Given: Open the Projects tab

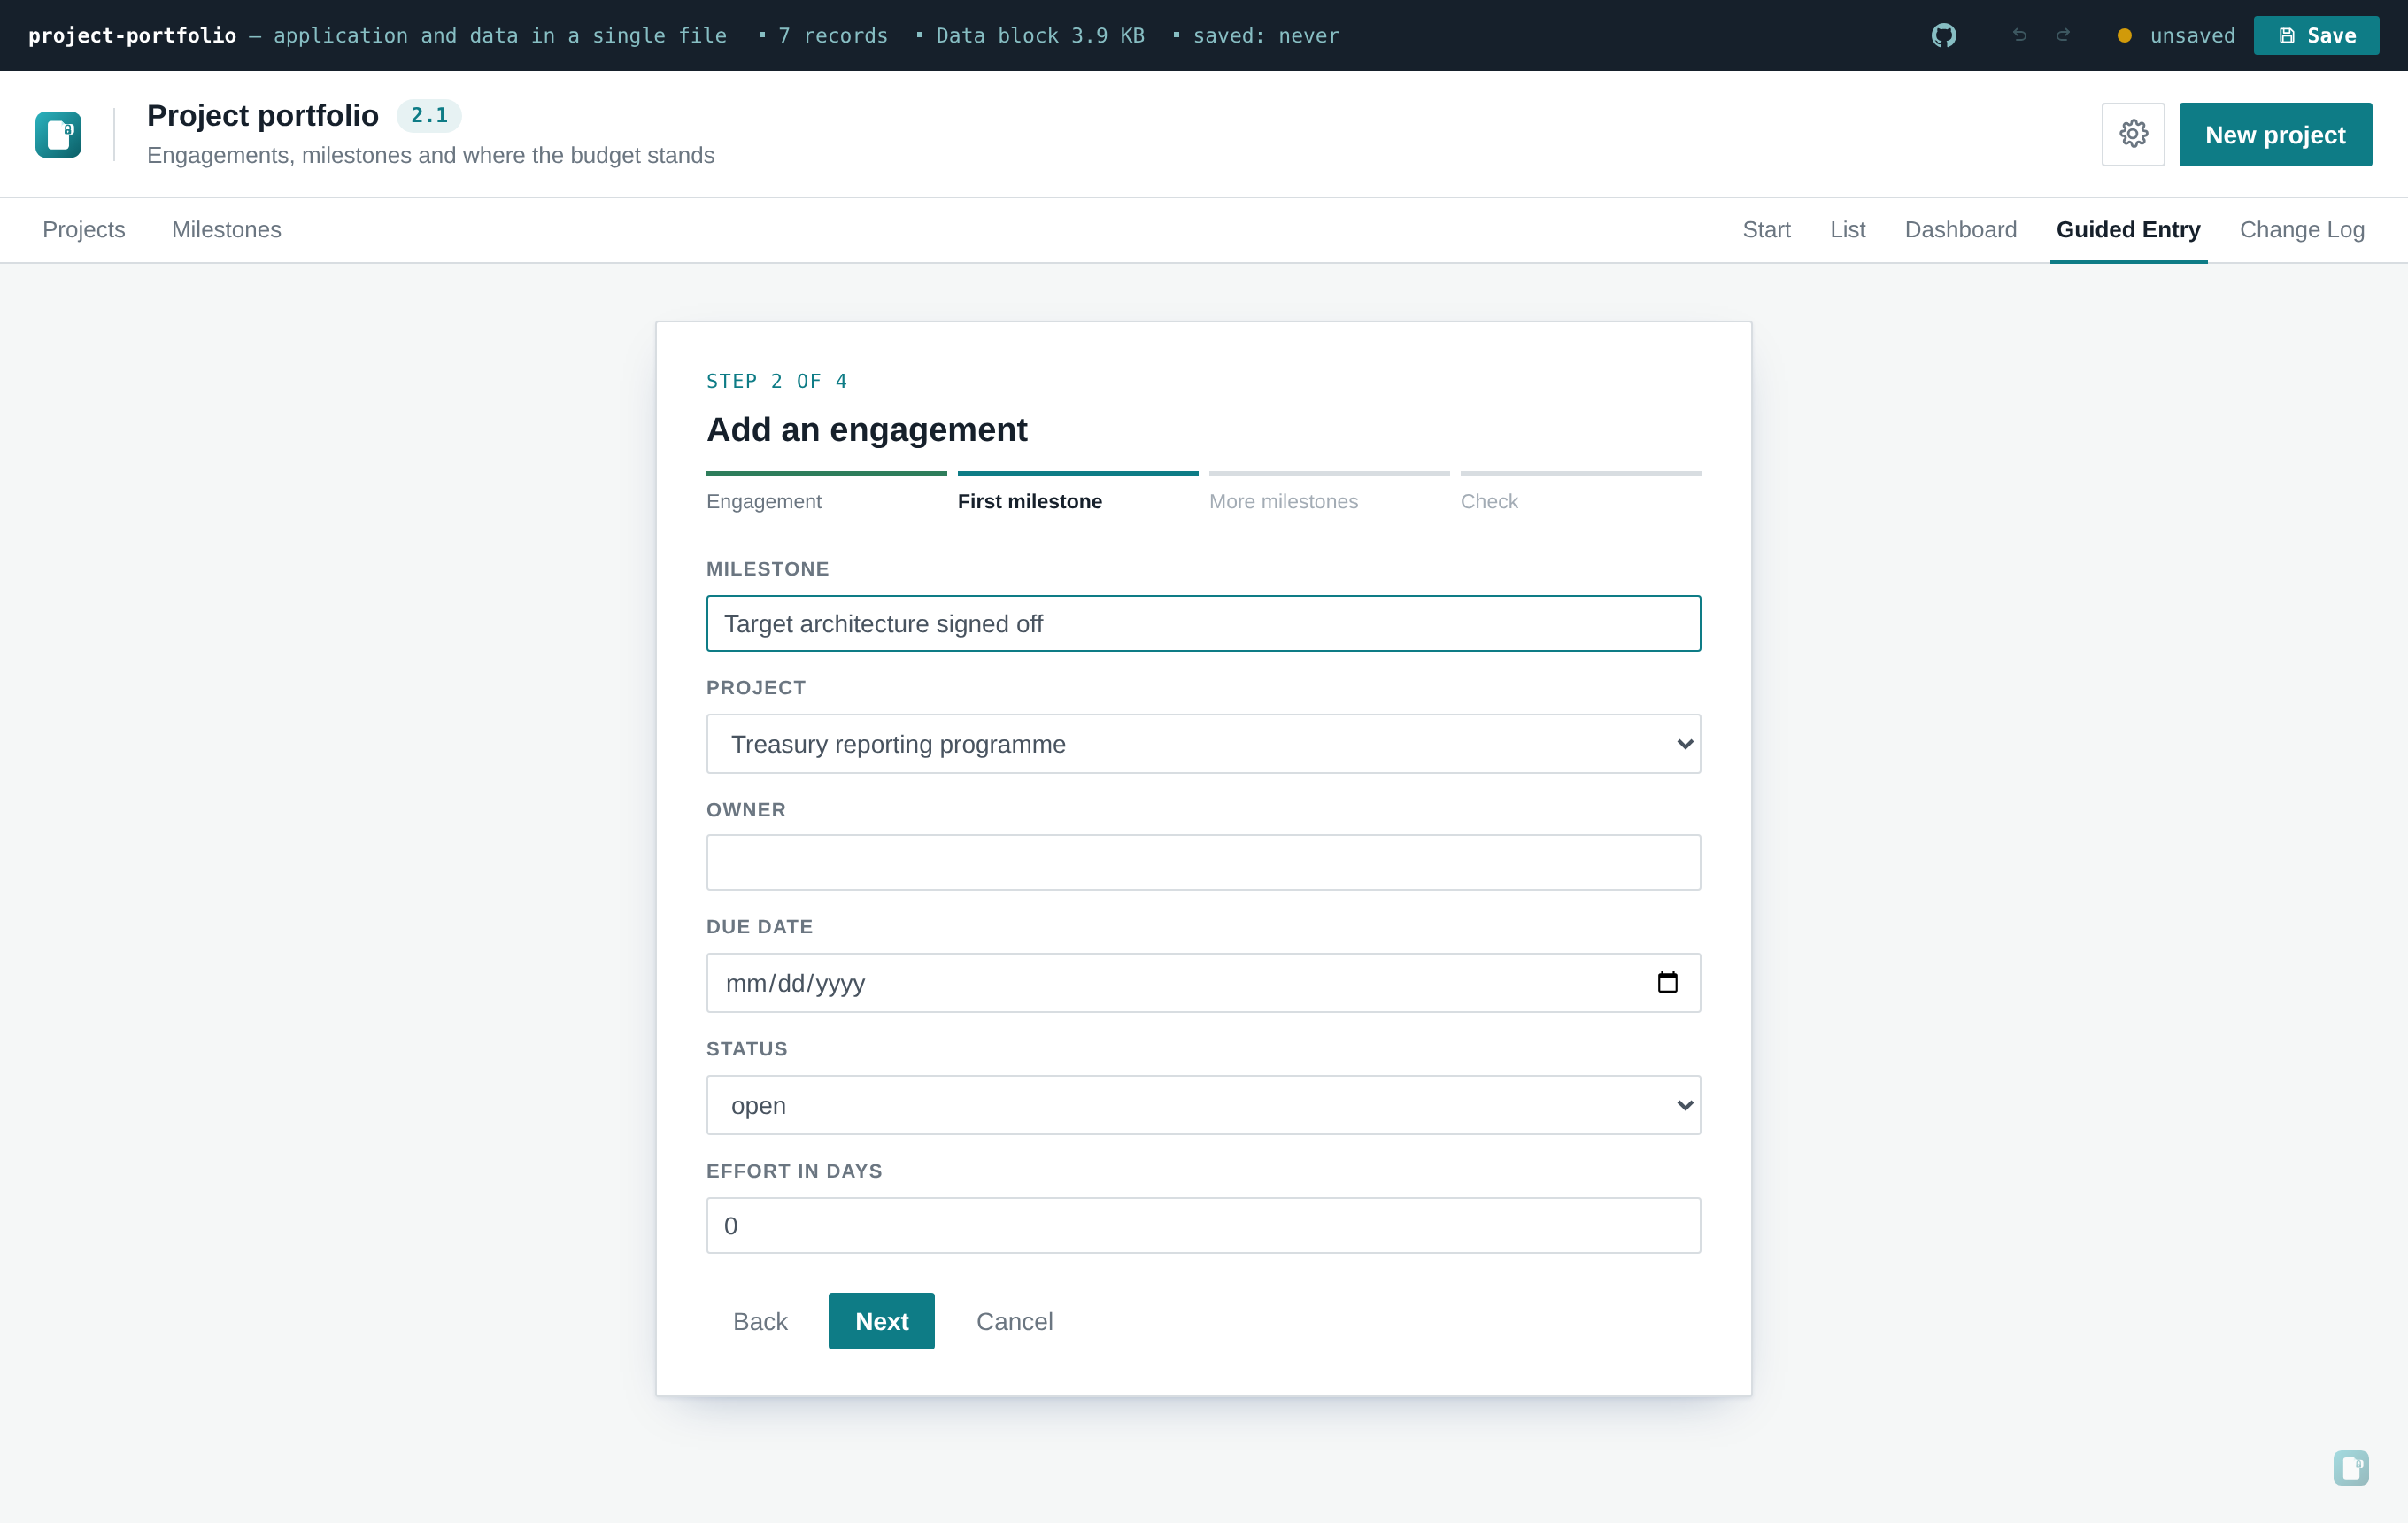Looking at the screenshot, I should tap(84, 230).
